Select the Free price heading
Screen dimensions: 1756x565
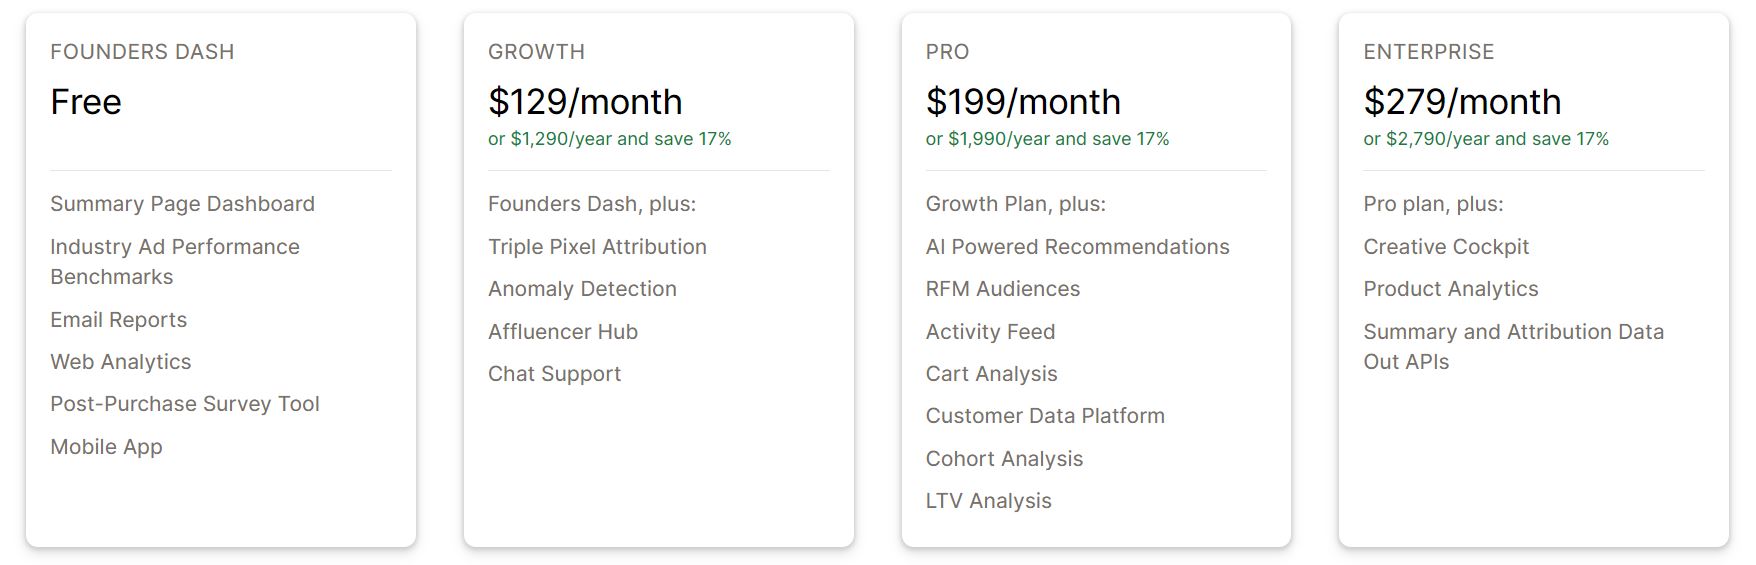[x=86, y=102]
